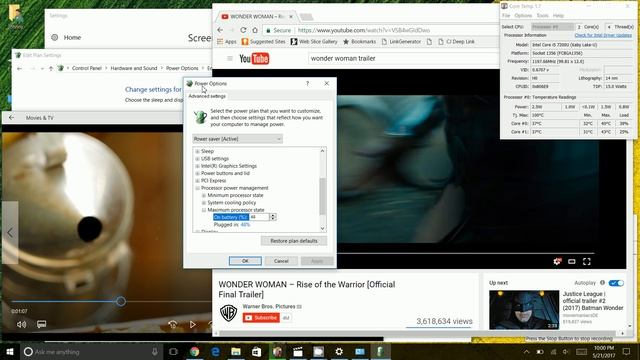
Task: Click the Movies & TV seek slider handle
Action: tap(120, 301)
